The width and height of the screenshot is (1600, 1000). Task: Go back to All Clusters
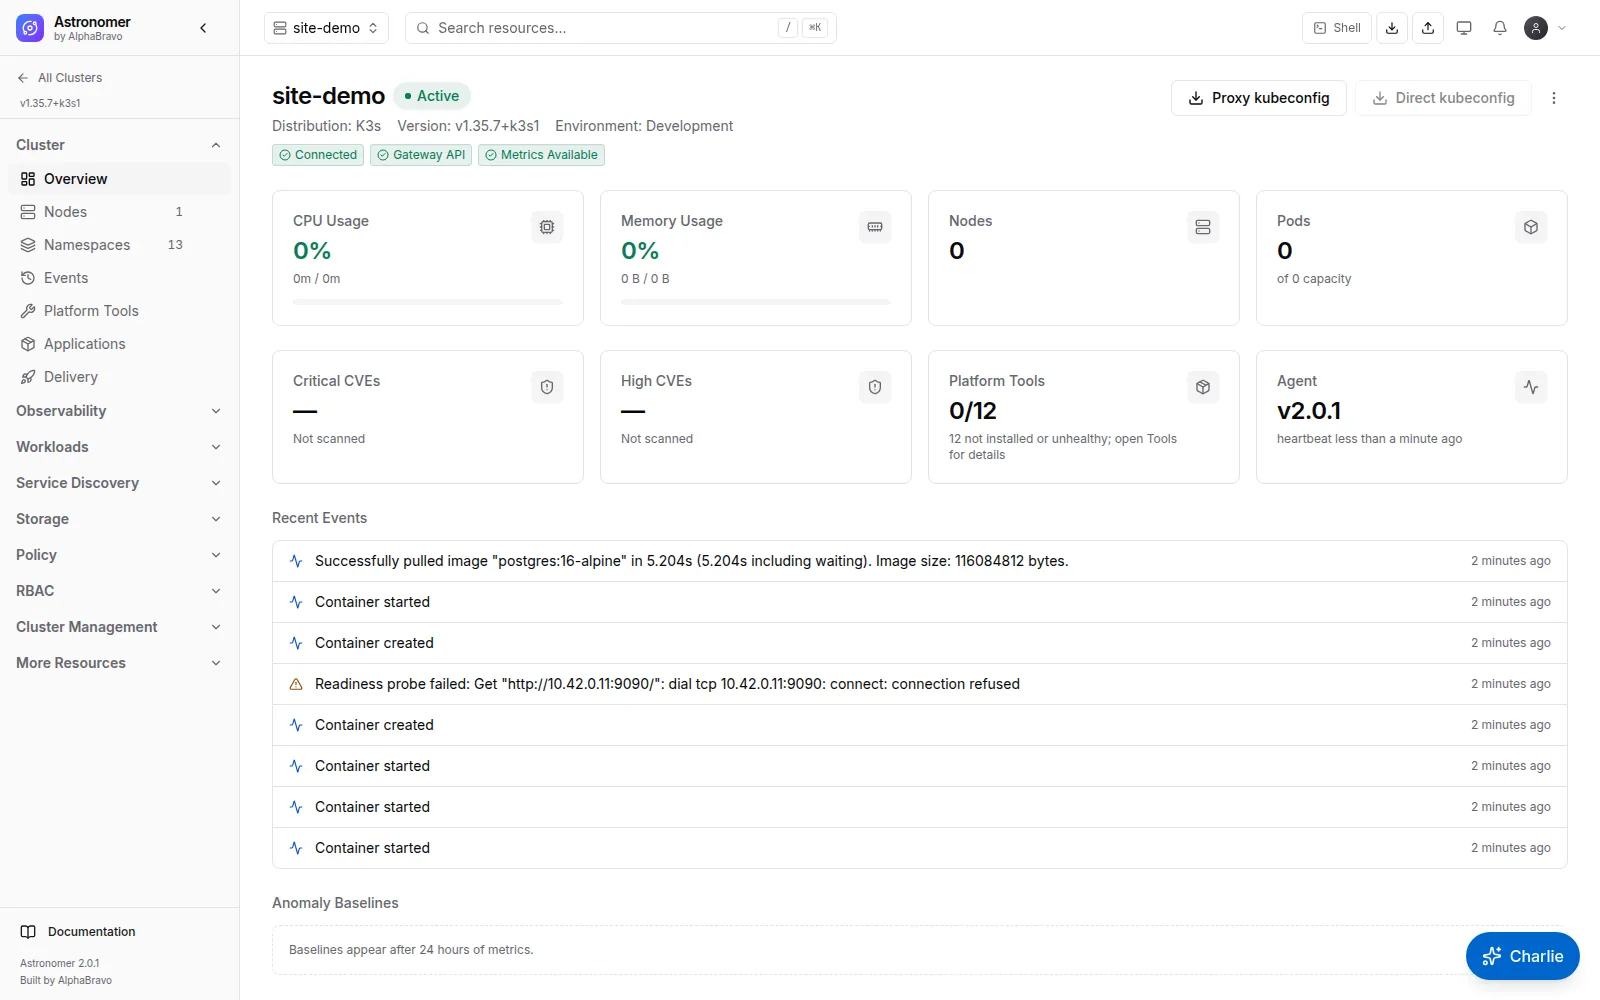tap(60, 78)
